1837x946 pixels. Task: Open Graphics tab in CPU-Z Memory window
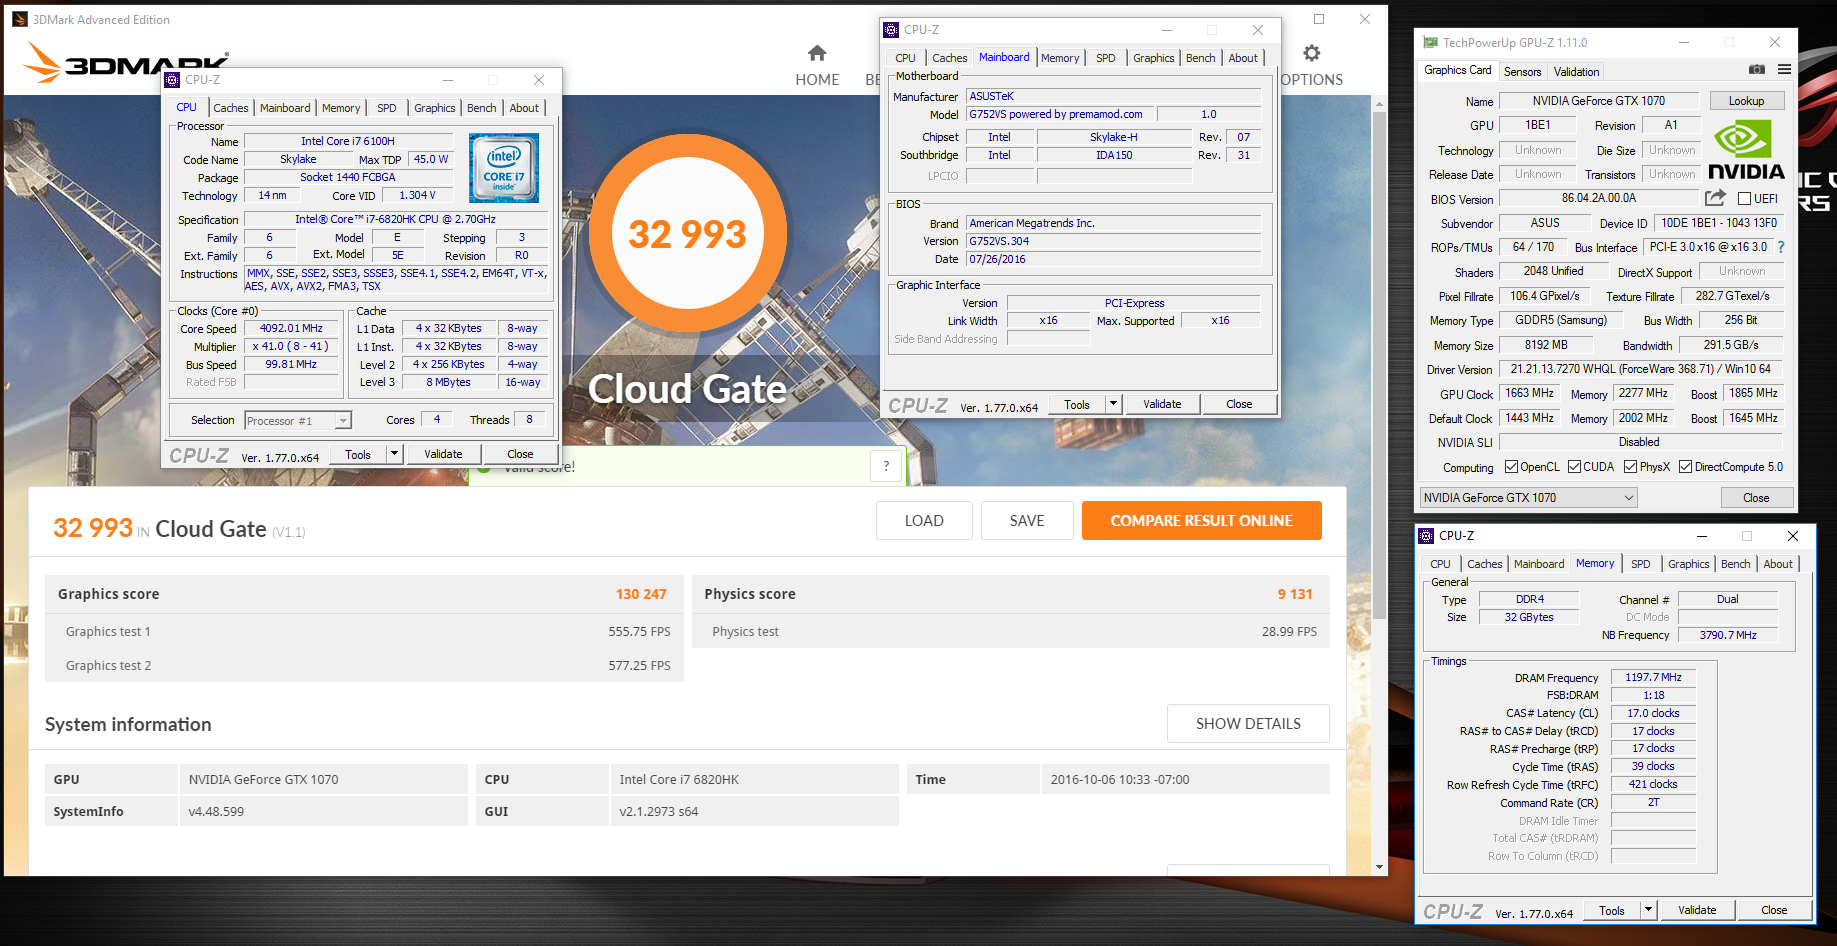click(x=1688, y=564)
